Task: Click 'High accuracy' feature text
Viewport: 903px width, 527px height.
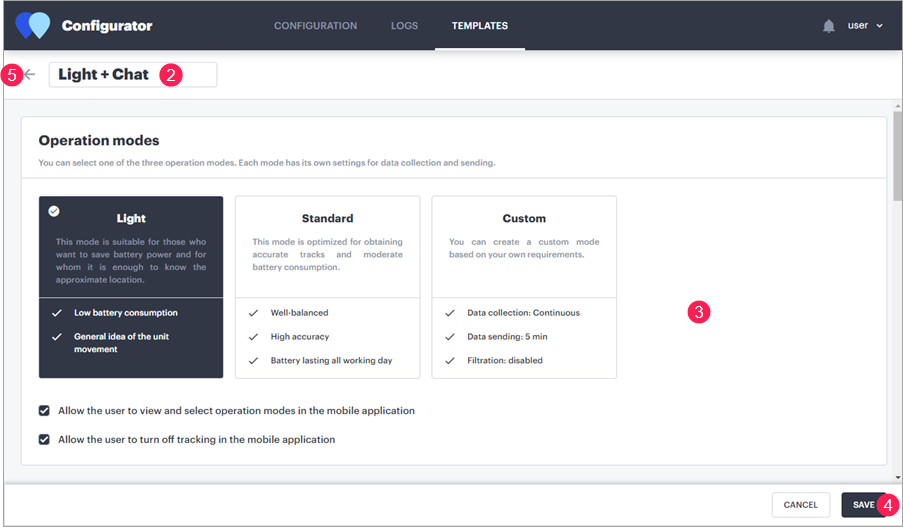Action: coord(300,337)
